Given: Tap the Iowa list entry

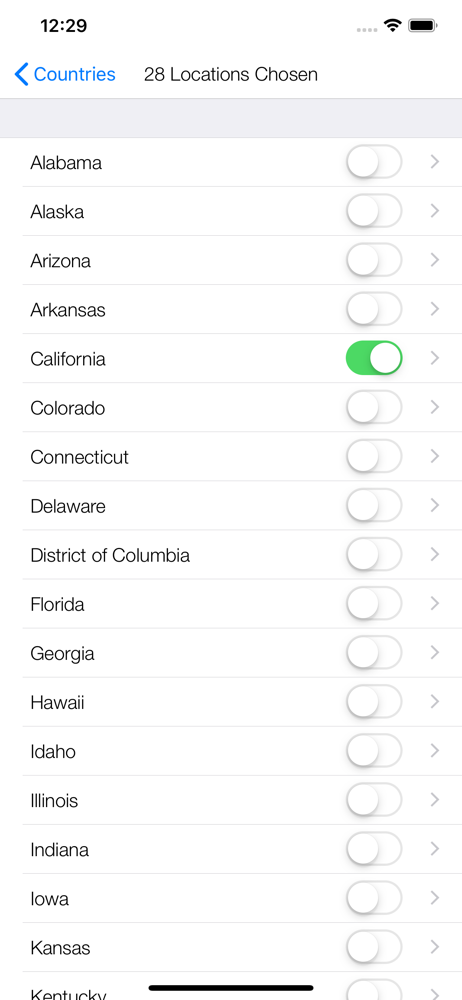Looking at the screenshot, I should [231, 898].
